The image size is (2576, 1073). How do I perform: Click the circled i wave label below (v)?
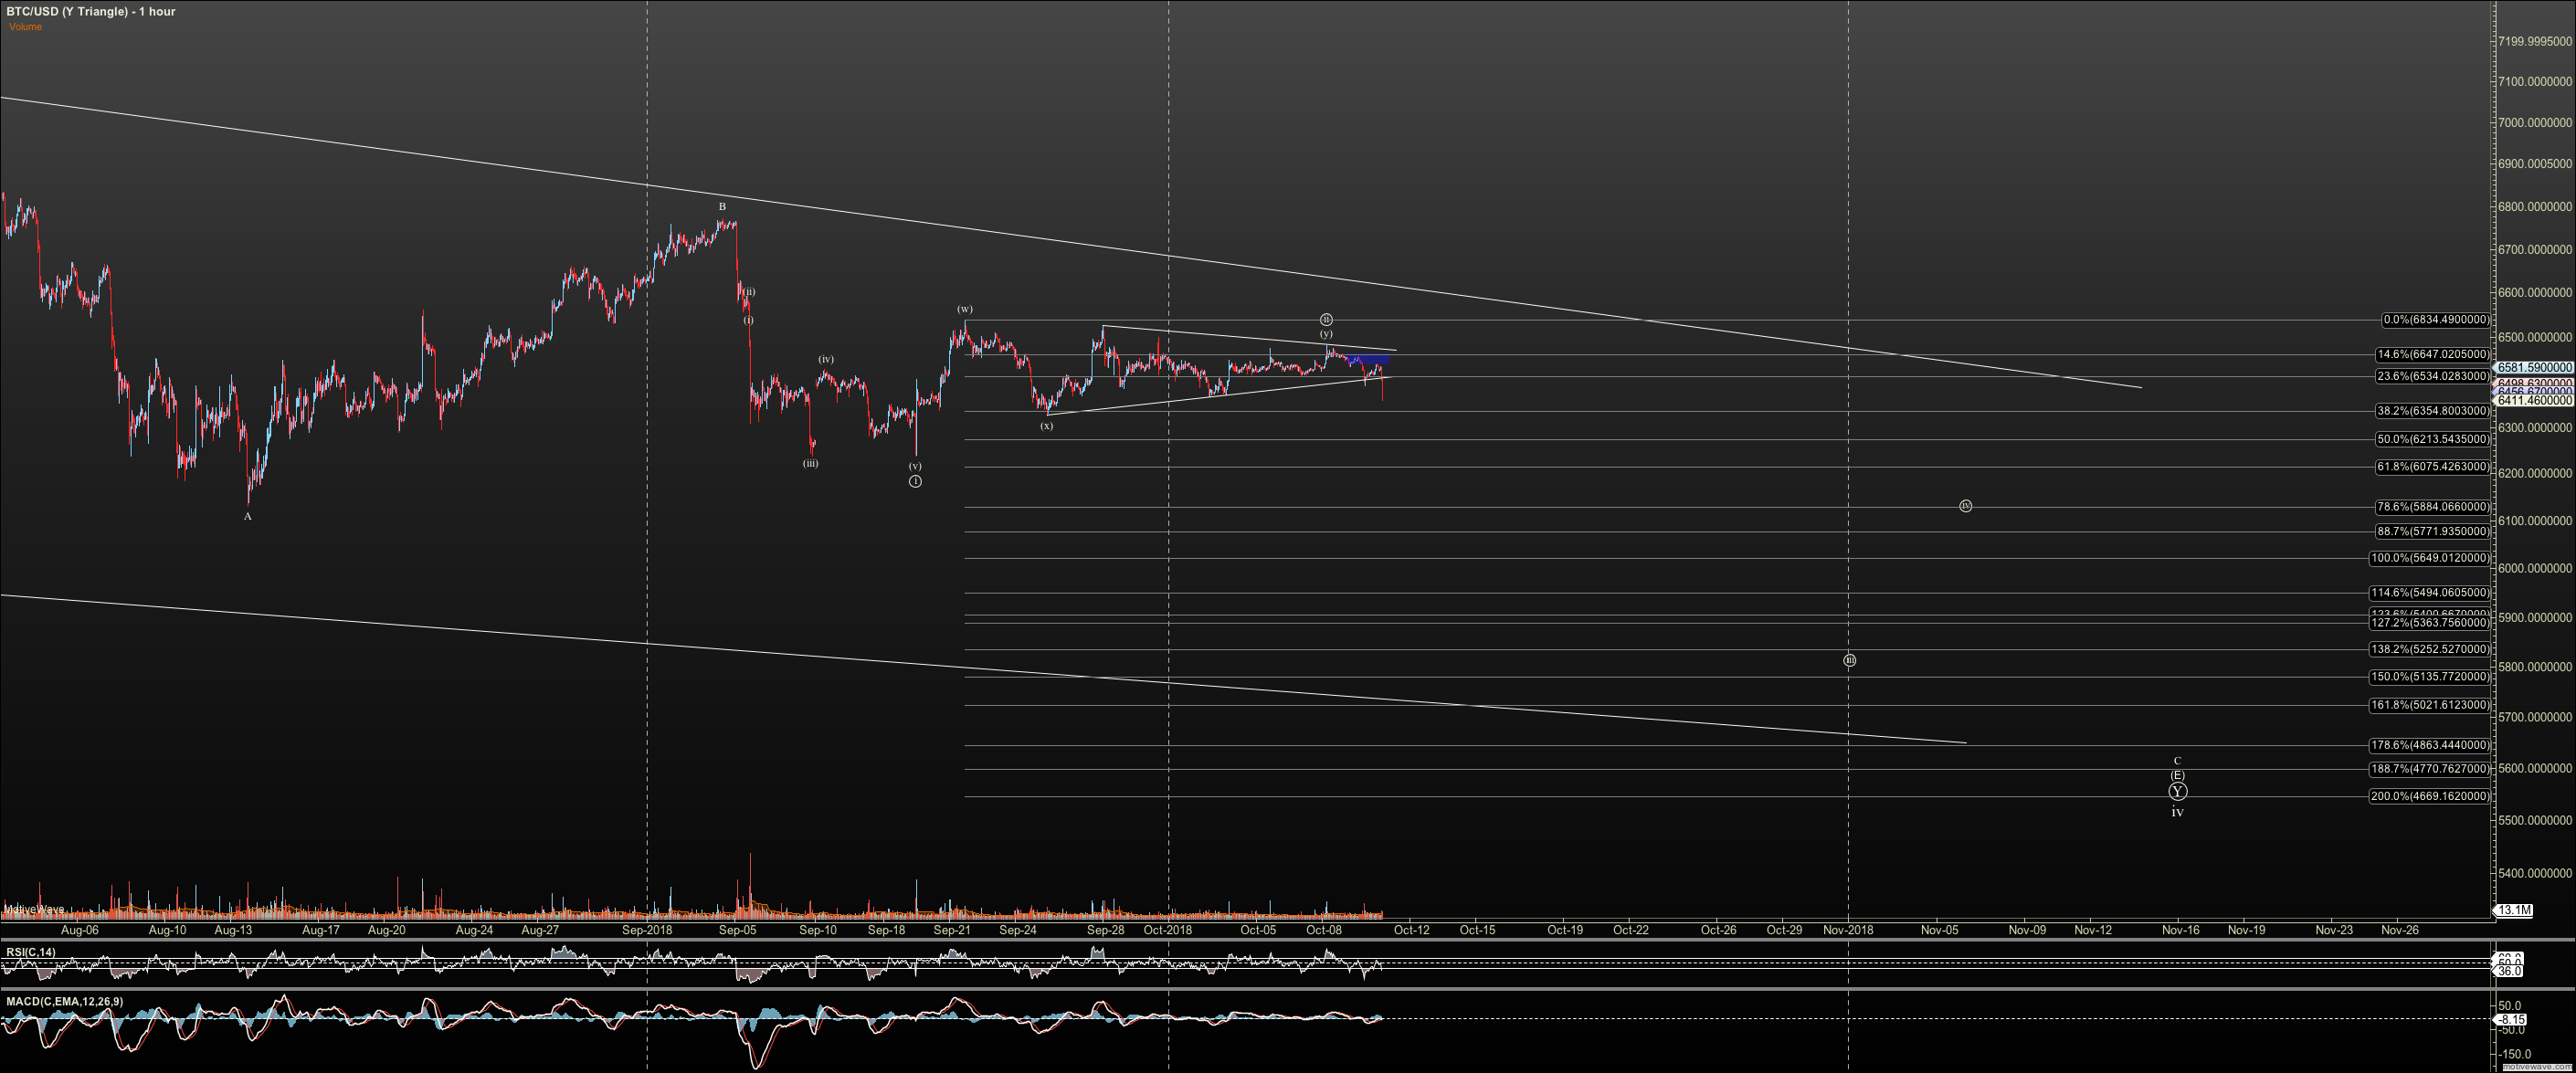(915, 482)
